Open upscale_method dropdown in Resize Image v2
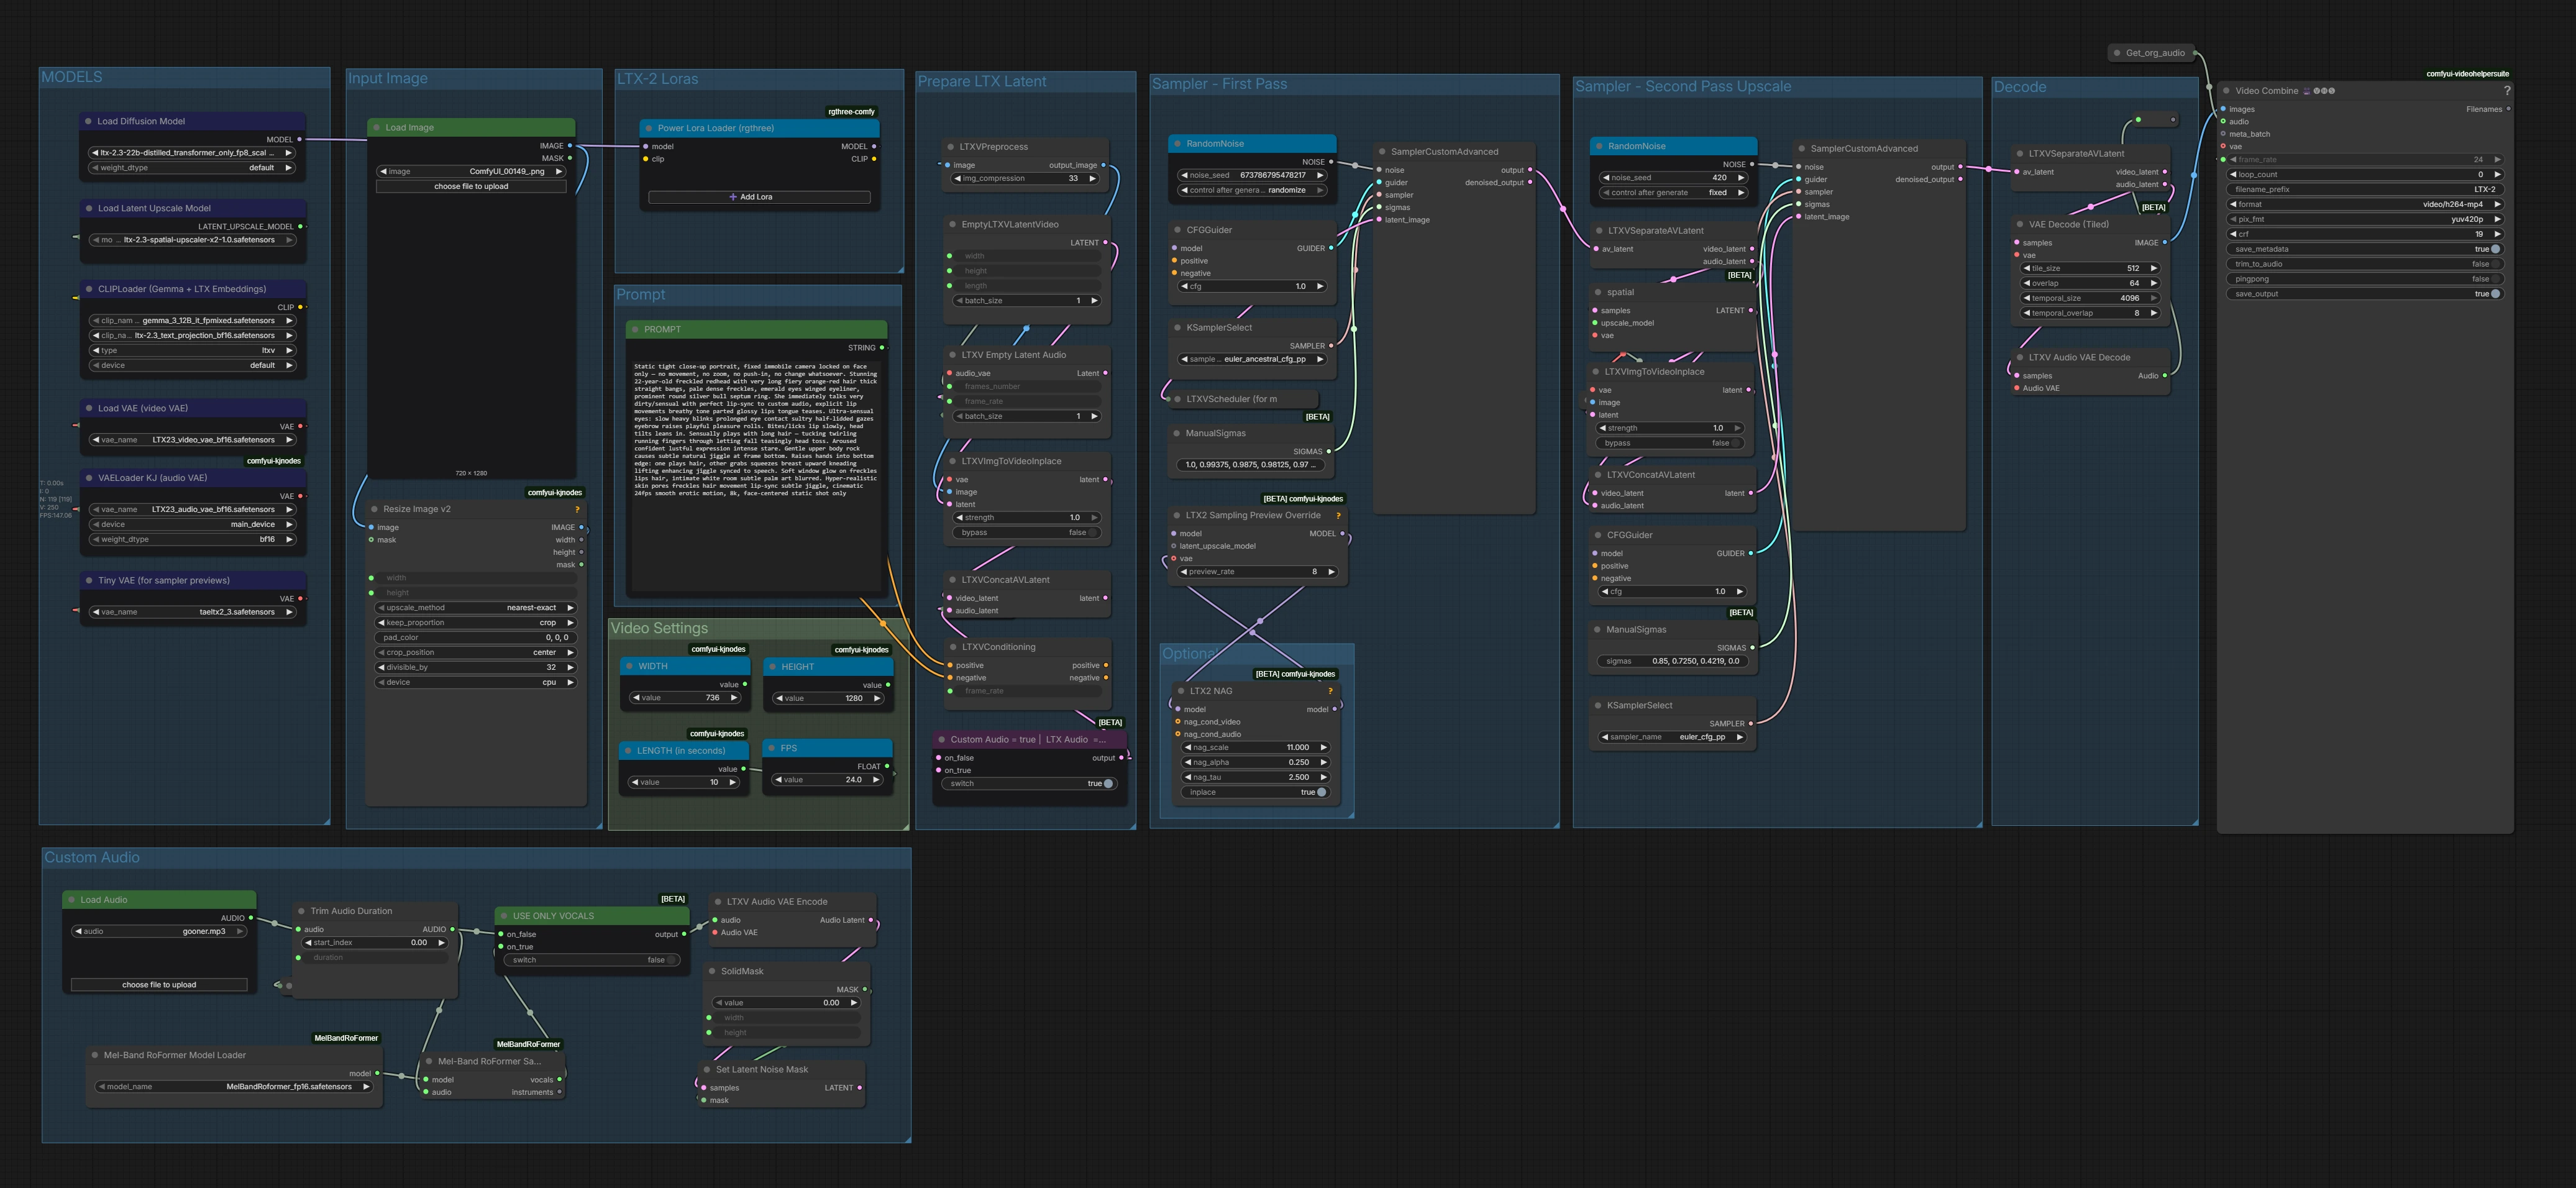This screenshot has width=2576, height=1188. (x=475, y=608)
